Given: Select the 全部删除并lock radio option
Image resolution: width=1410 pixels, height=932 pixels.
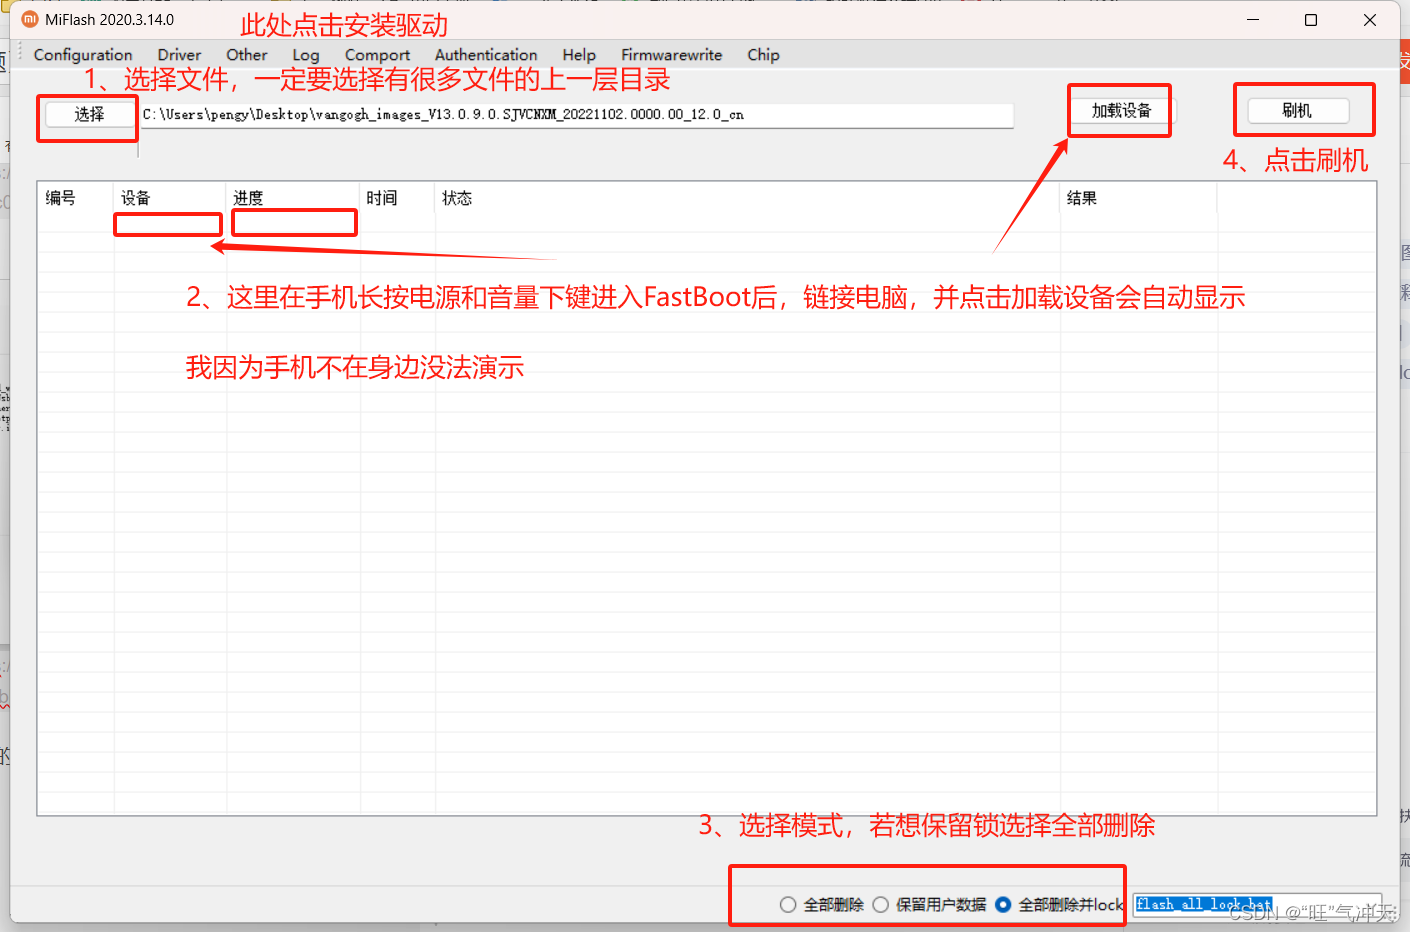Looking at the screenshot, I should (1003, 905).
